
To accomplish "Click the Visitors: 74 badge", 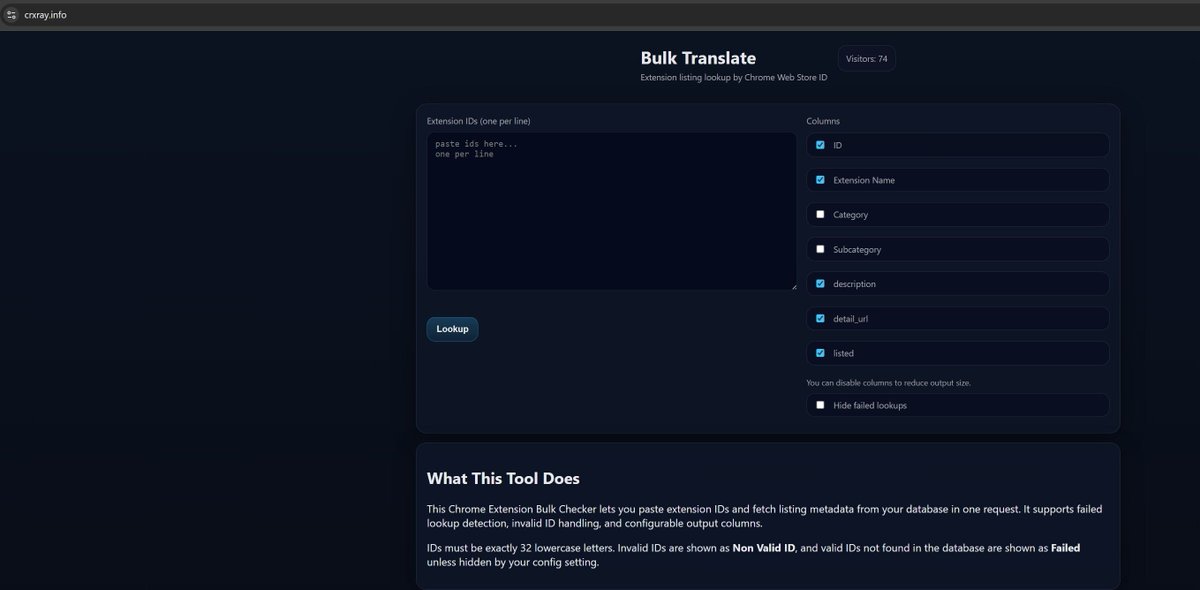I will tap(866, 58).
